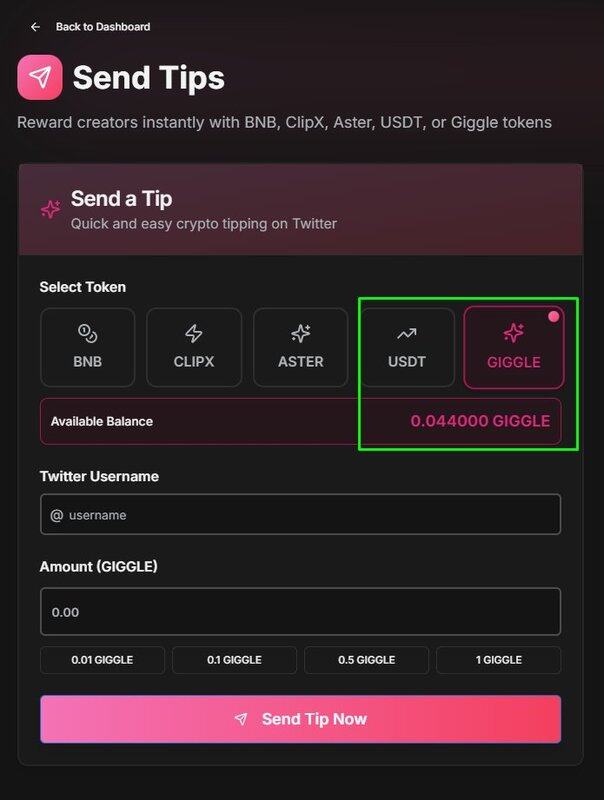Pick USDT as the token

(407, 347)
